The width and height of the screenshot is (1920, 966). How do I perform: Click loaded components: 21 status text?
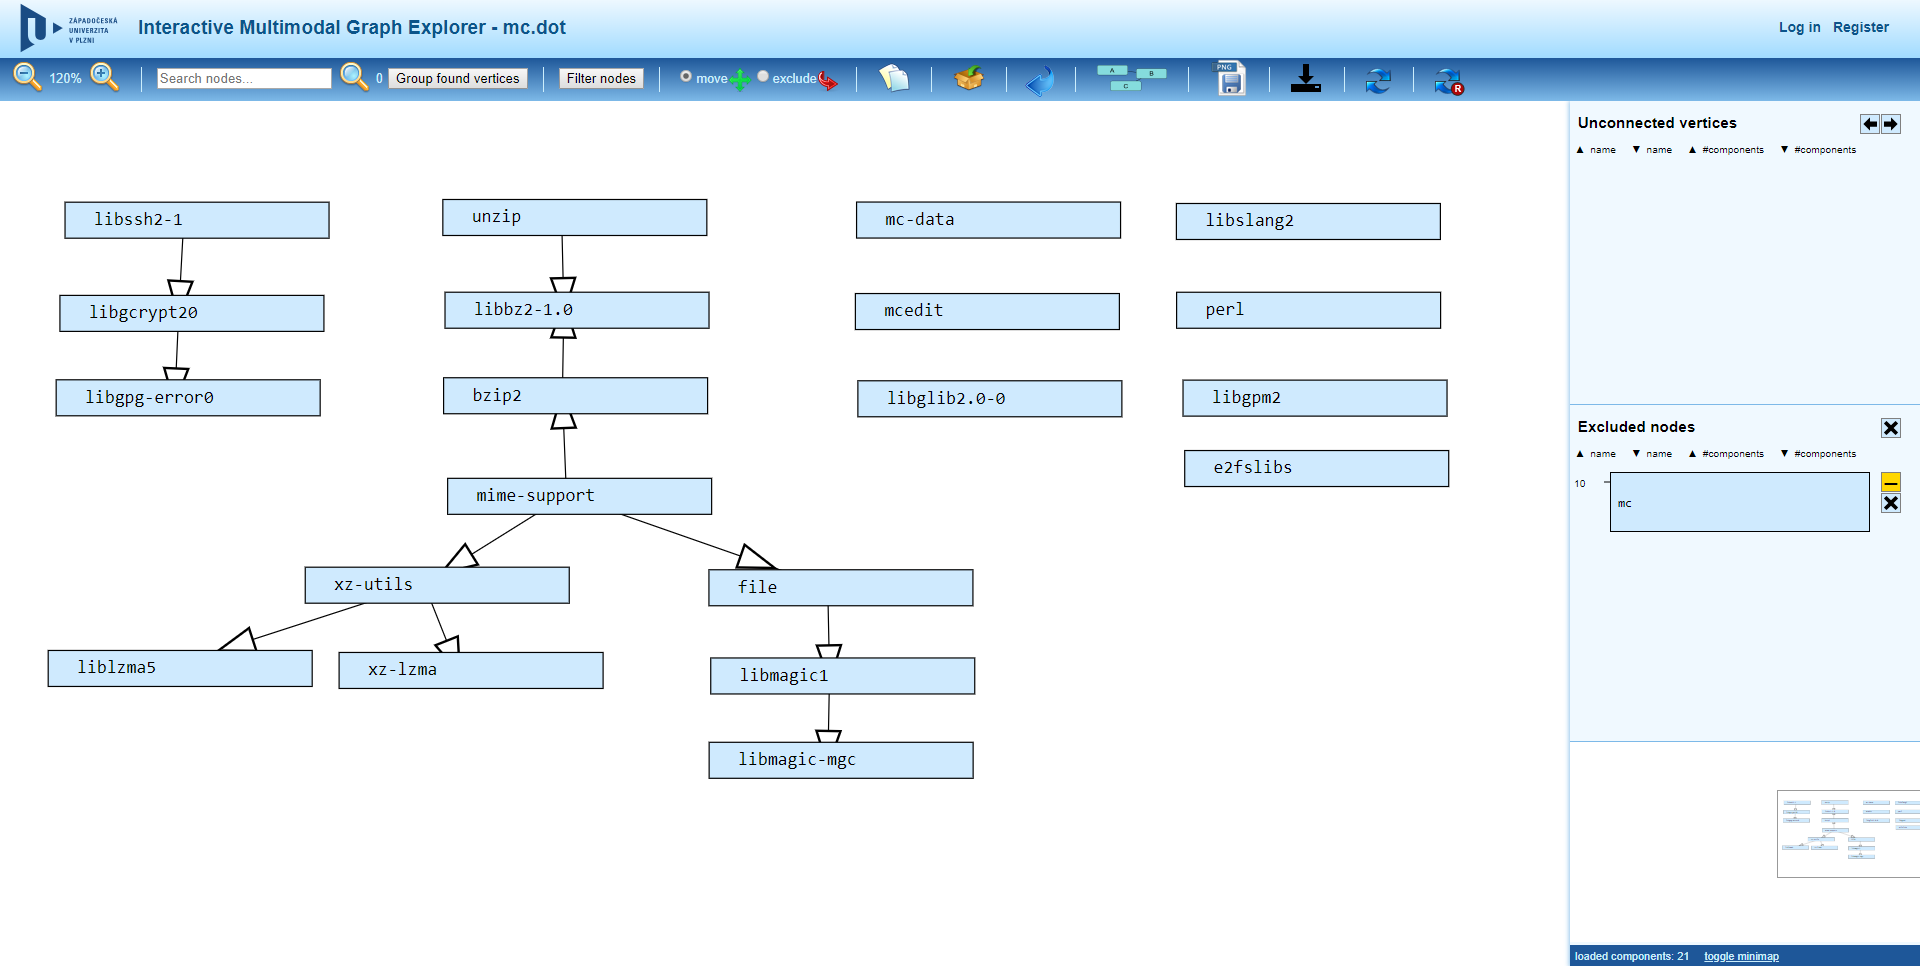[x=1632, y=956]
